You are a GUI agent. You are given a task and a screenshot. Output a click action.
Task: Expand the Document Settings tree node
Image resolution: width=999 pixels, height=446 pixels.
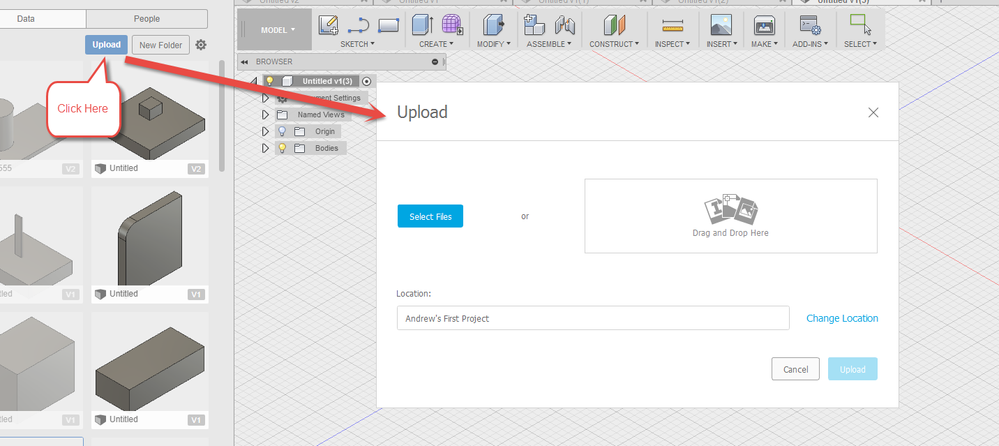point(266,98)
